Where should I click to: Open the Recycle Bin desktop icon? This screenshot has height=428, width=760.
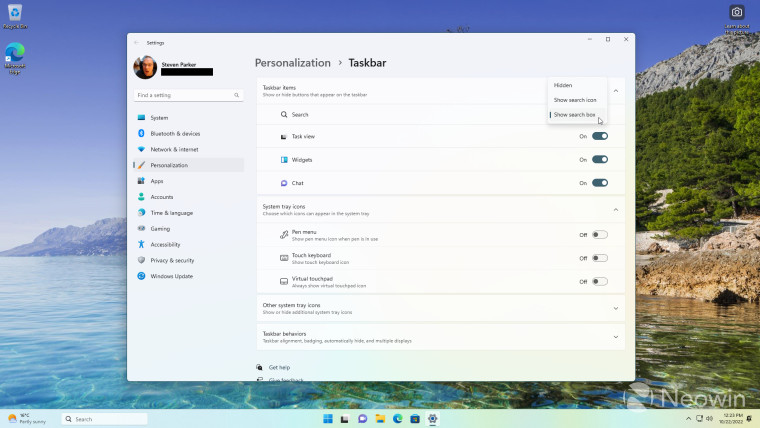coord(15,16)
